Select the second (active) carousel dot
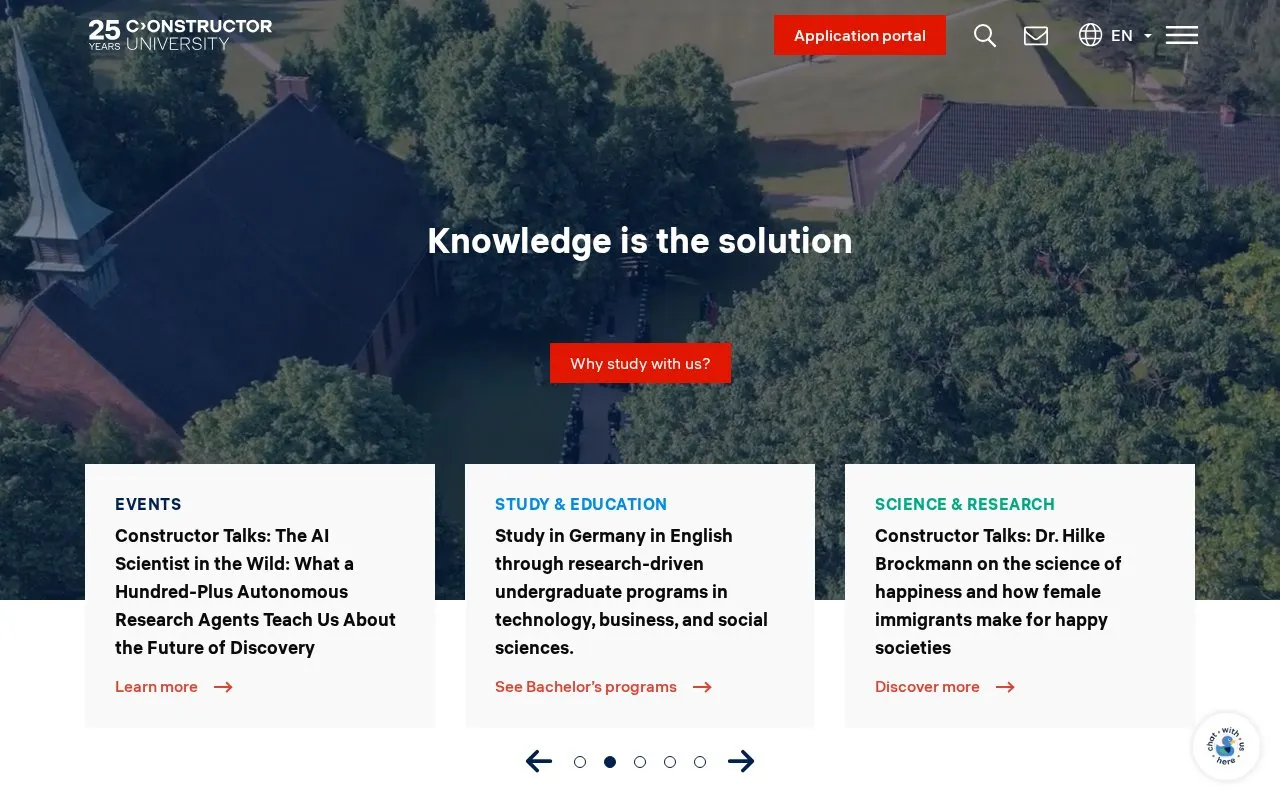The image size is (1280, 800). pos(610,762)
